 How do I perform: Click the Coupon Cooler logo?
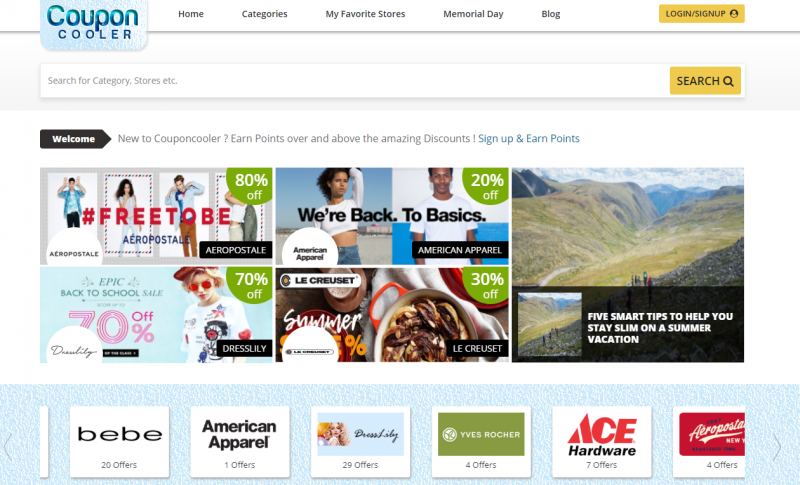pyautogui.click(x=92, y=24)
